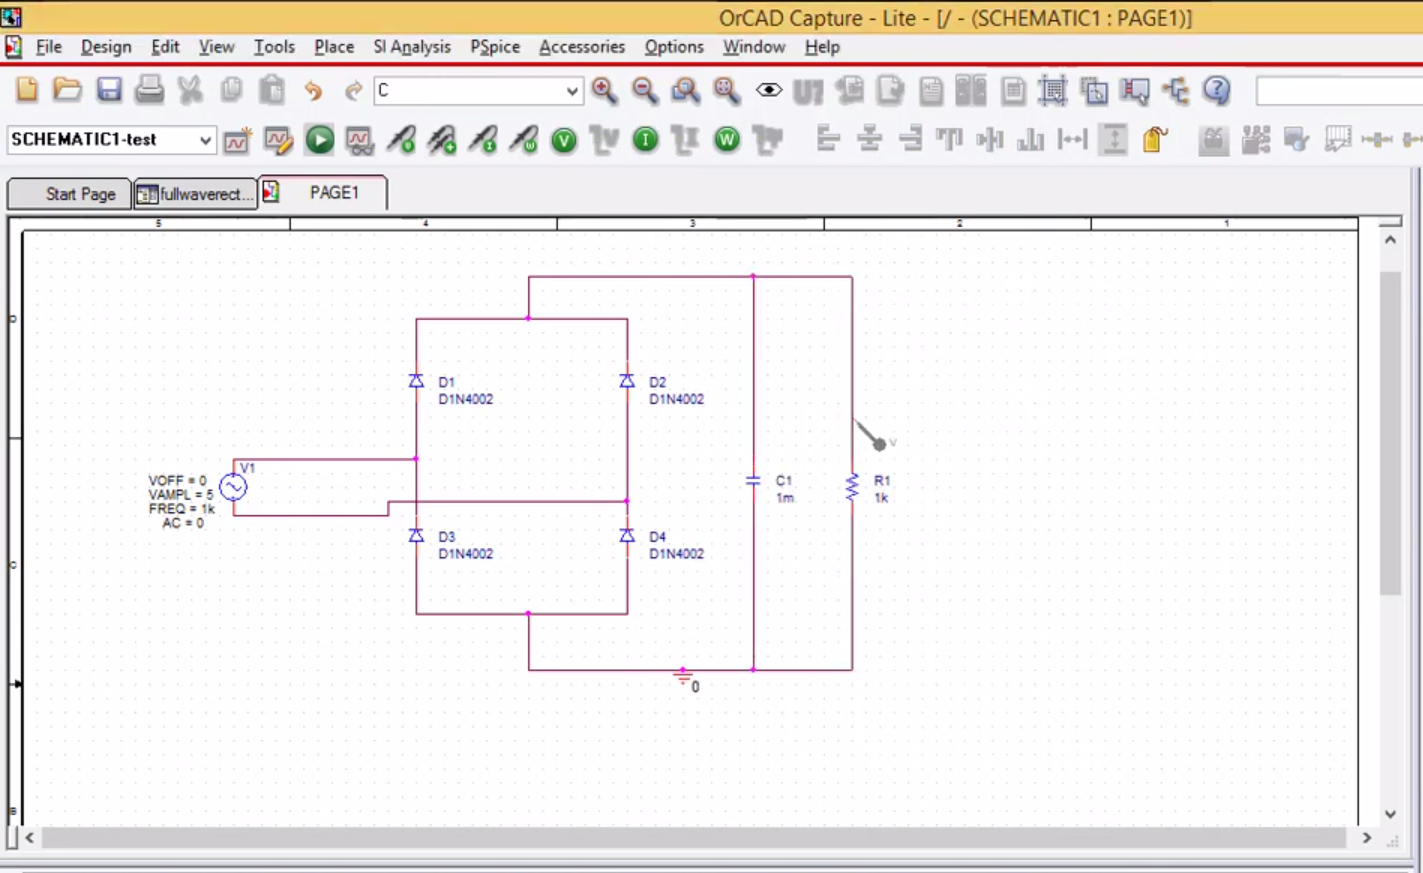
Task: Open the project manager hierarchy icon
Action: coord(1176,91)
